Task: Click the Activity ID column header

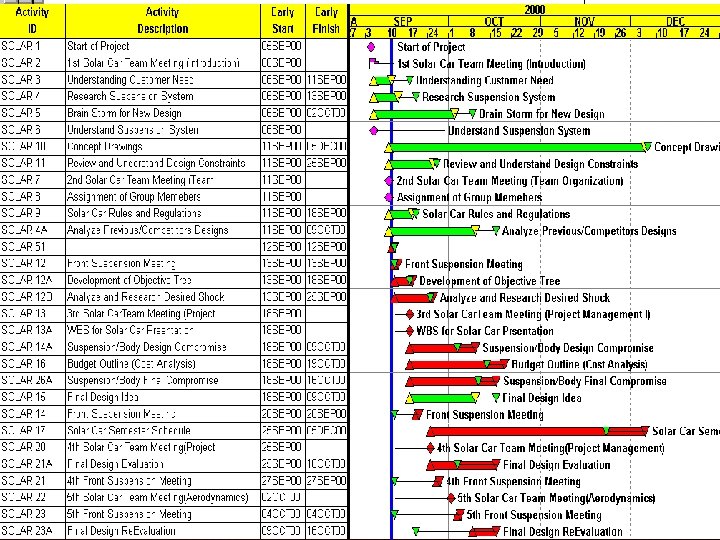Action: point(32,21)
